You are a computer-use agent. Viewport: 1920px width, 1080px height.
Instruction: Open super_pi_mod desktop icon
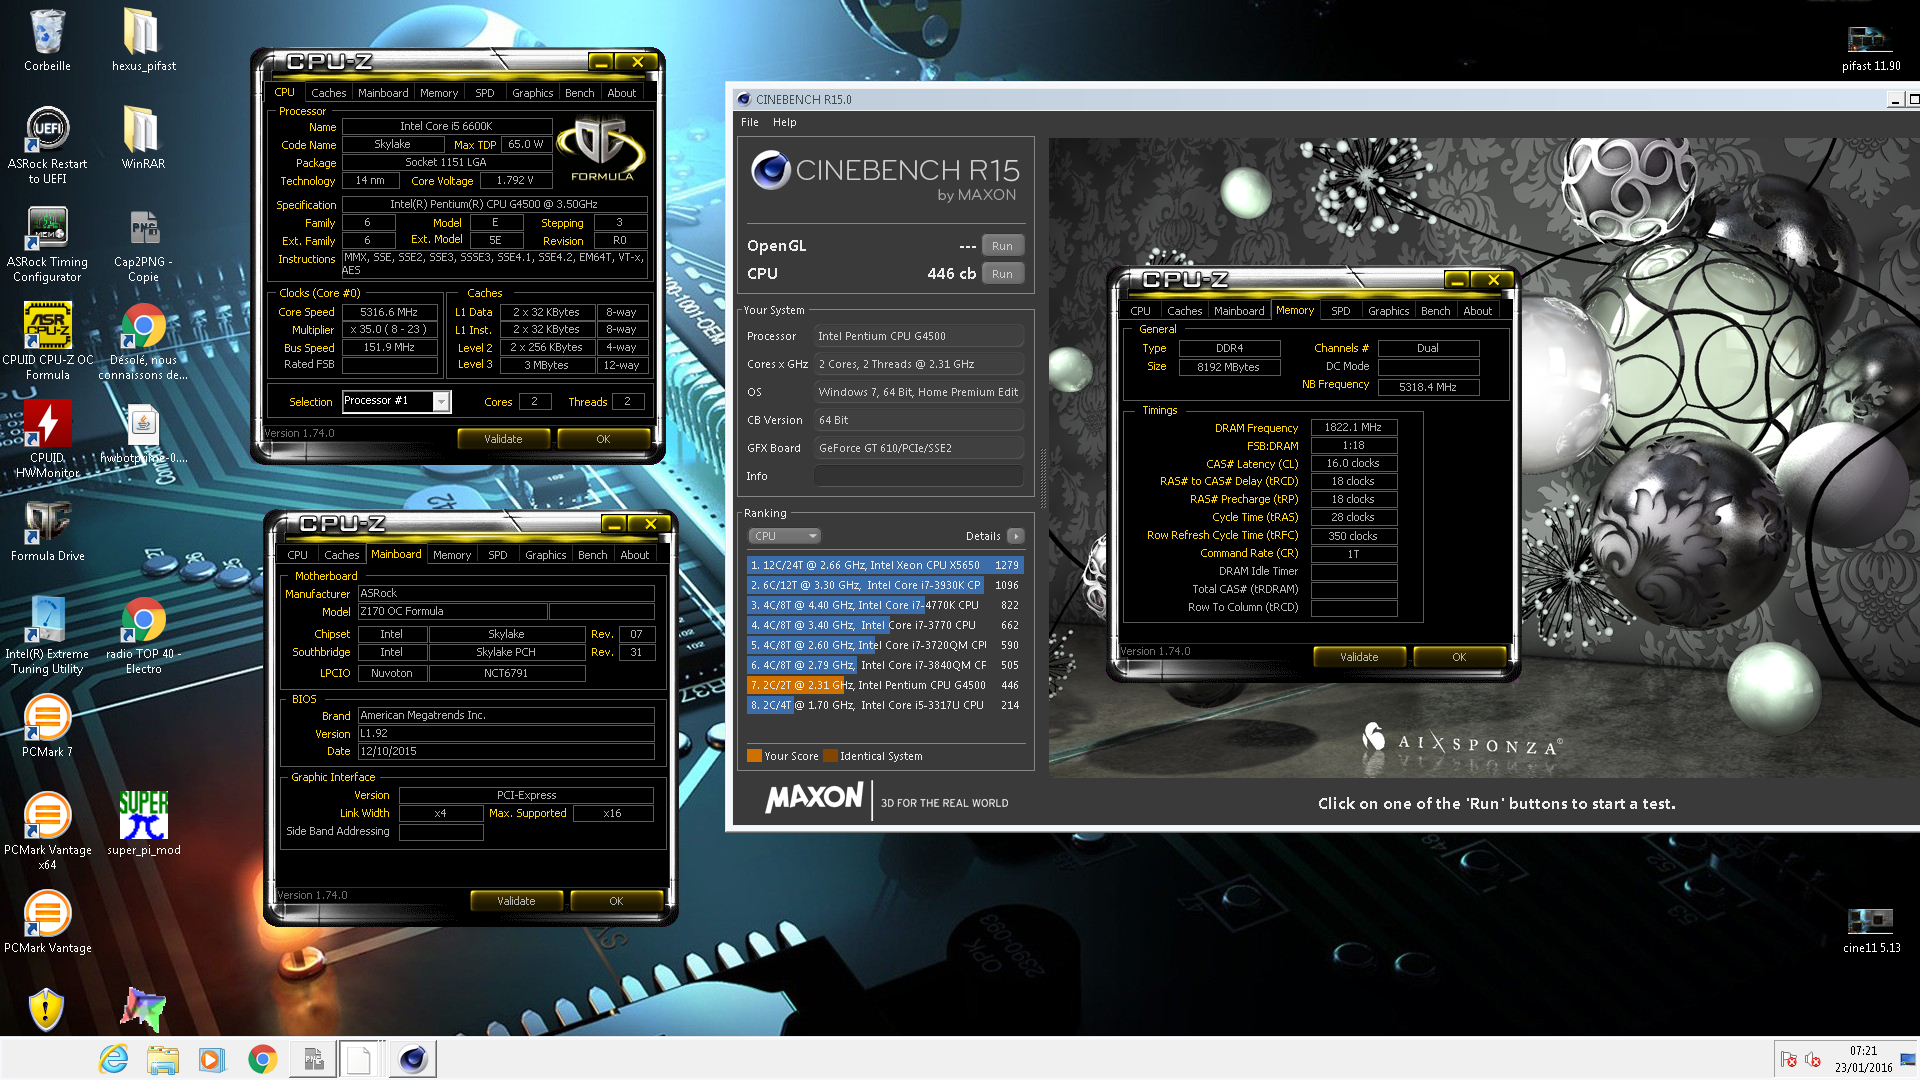click(143, 824)
